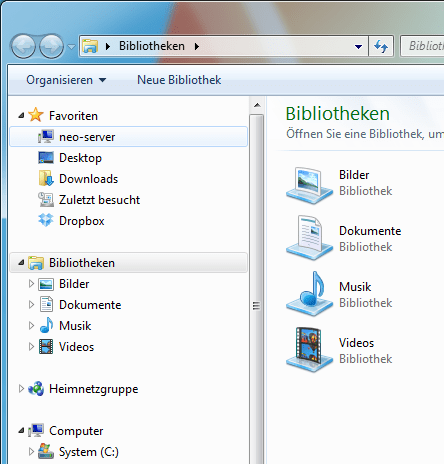
Task: Expand the Heimnetzgruppe node
Action: point(21,389)
